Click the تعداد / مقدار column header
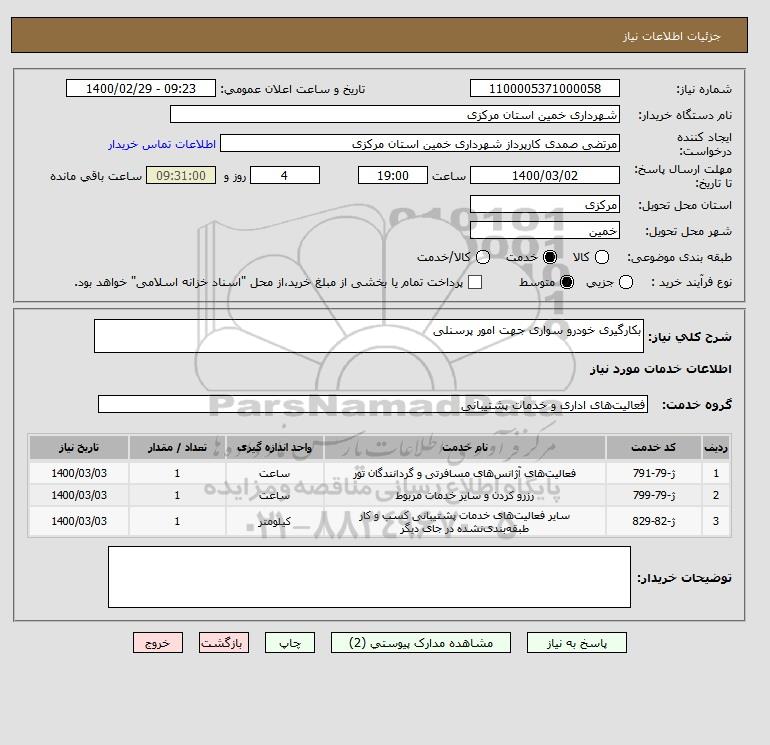 [x=177, y=447]
